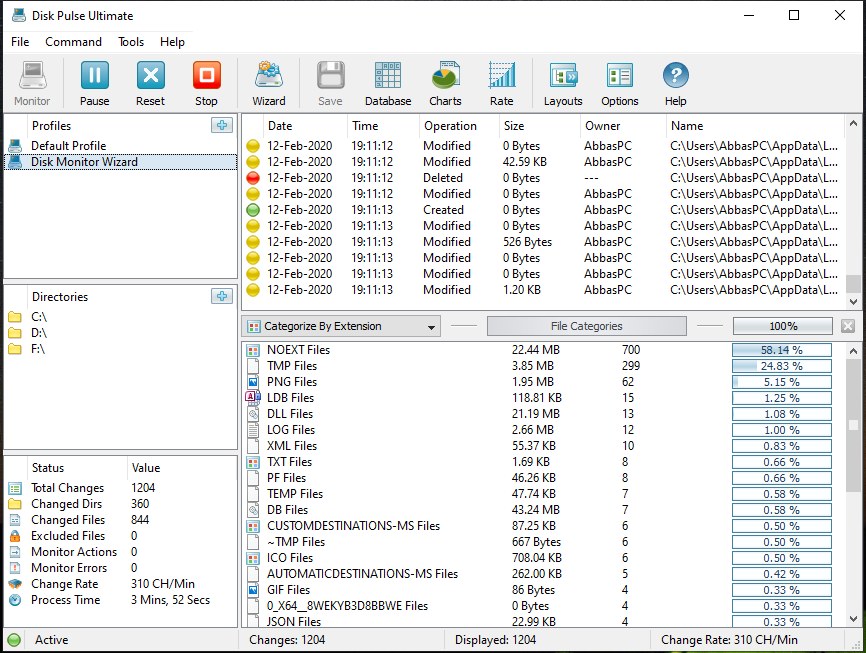Click the LOG Files document icon
The height and width of the screenshot is (653, 866).
click(x=253, y=430)
